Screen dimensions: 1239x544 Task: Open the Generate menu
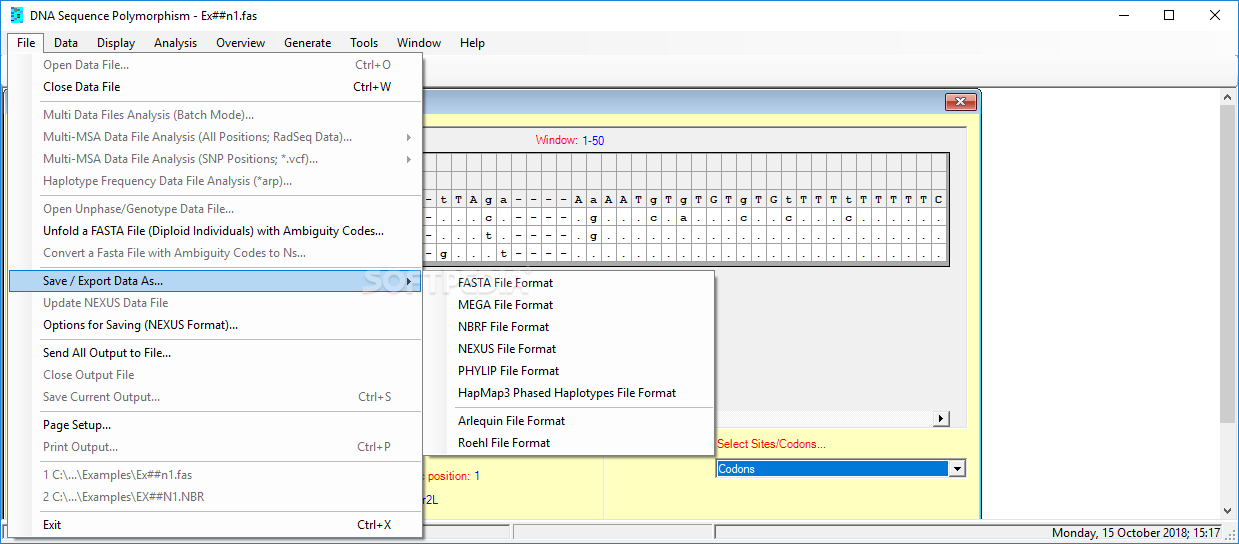[x=308, y=43]
